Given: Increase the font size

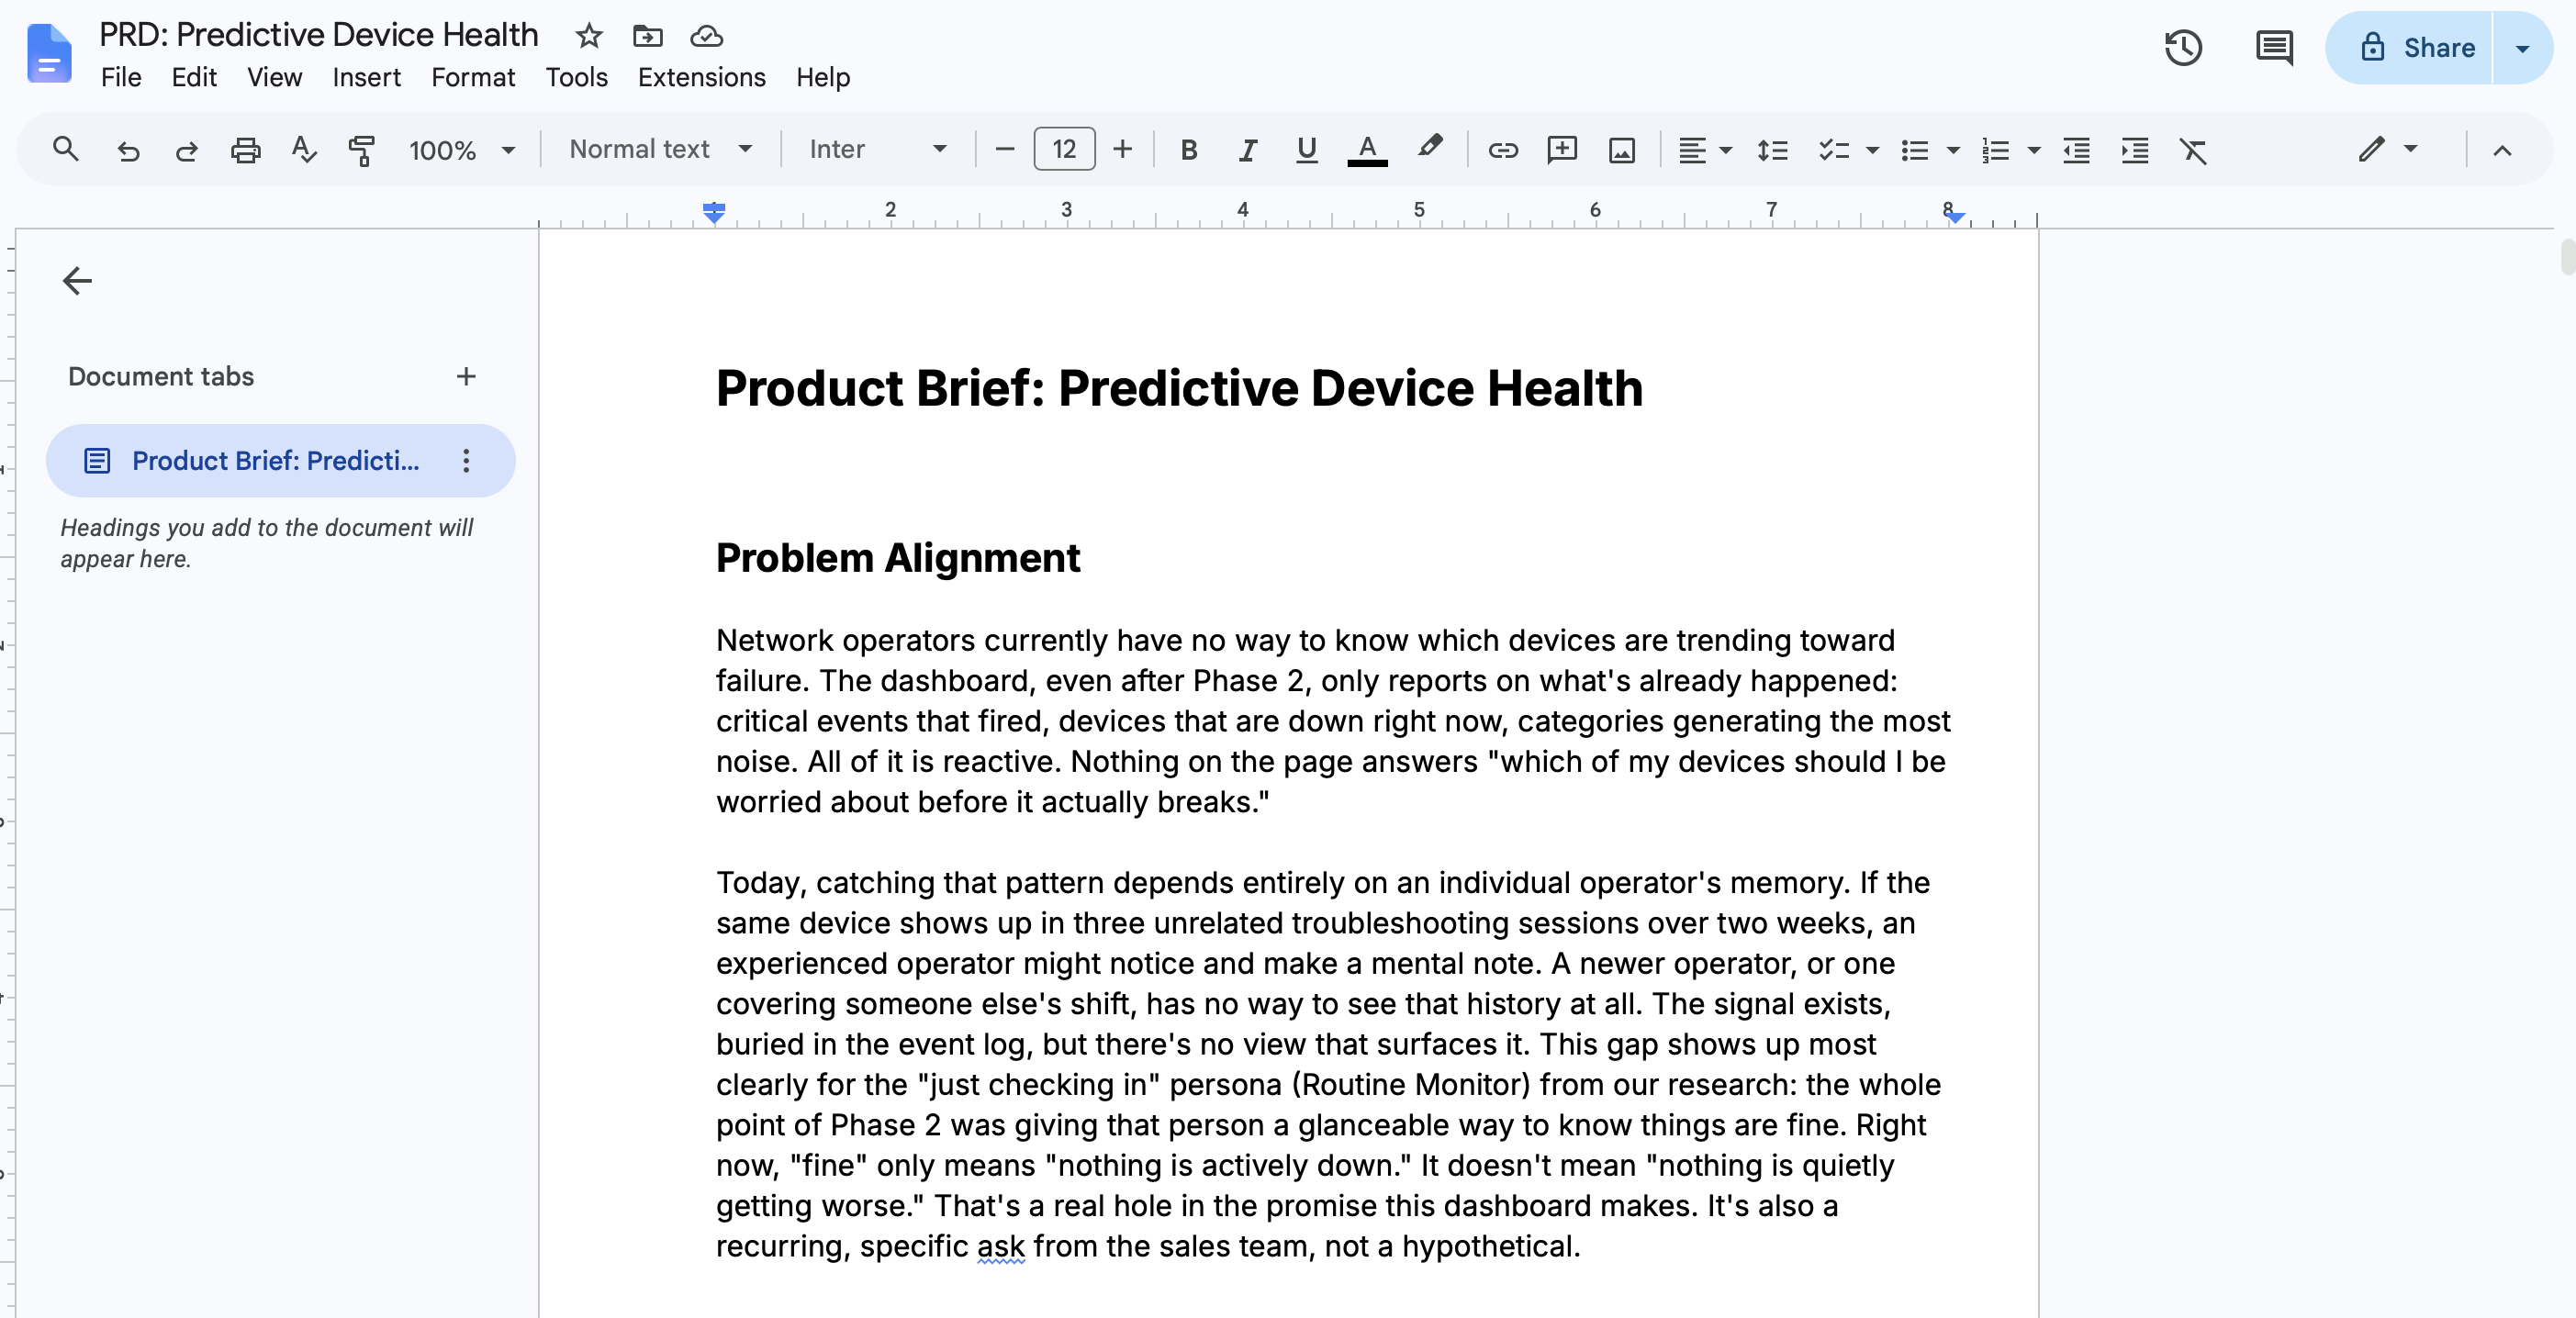Looking at the screenshot, I should pos(1123,150).
